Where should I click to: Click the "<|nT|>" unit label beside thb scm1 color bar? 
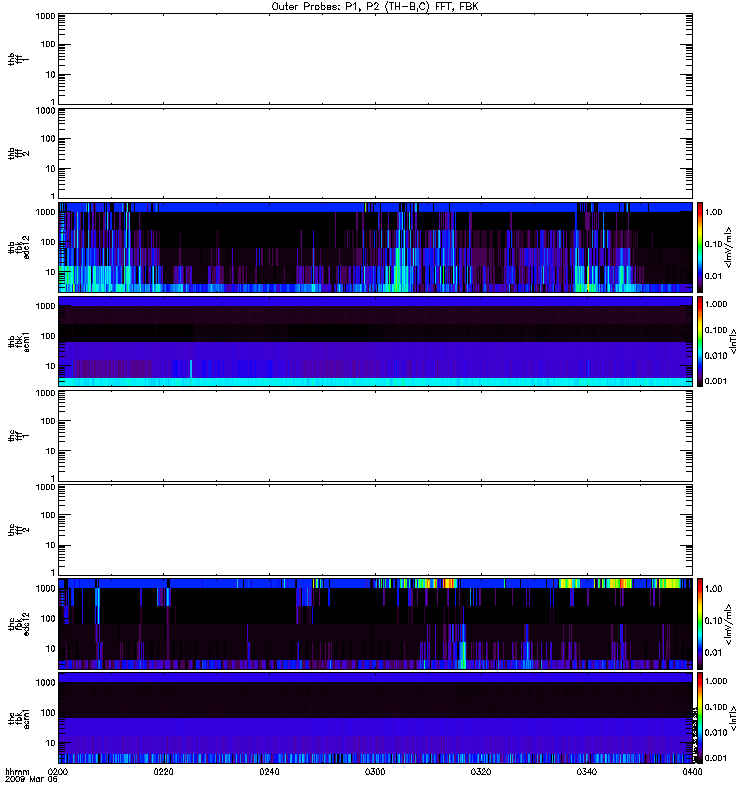(x=733, y=341)
